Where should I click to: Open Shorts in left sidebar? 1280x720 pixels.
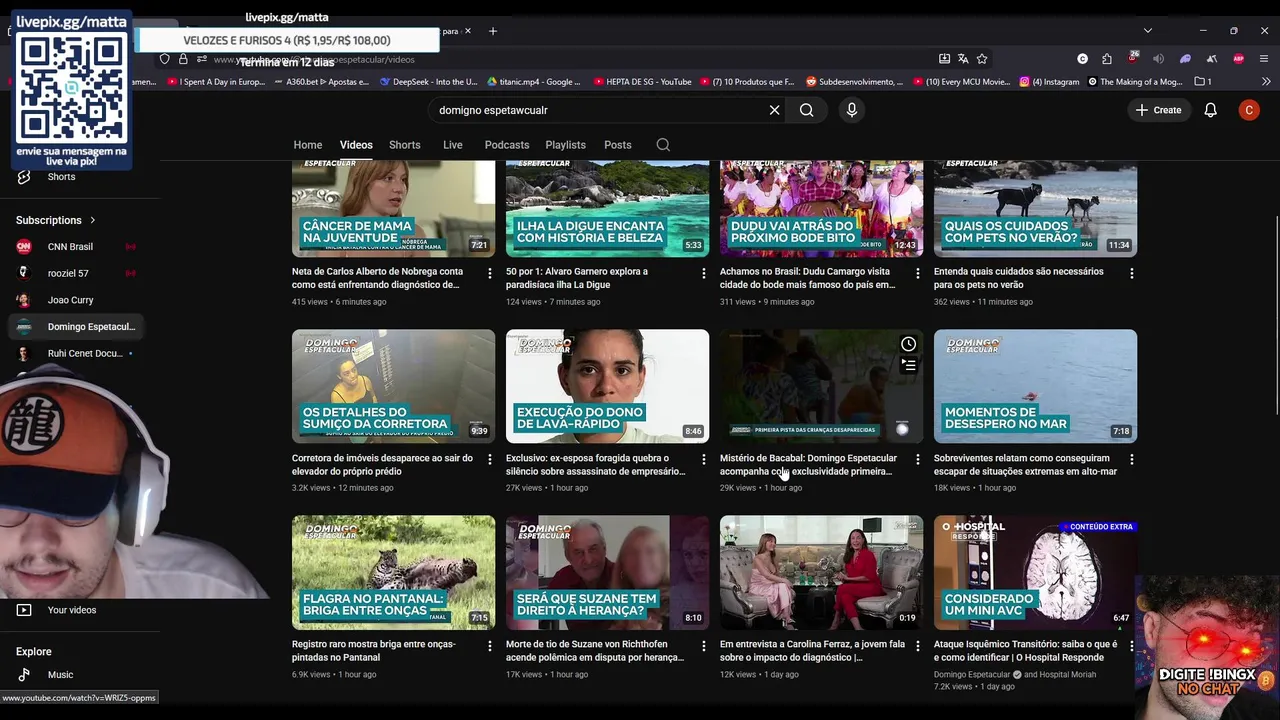(x=61, y=177)
